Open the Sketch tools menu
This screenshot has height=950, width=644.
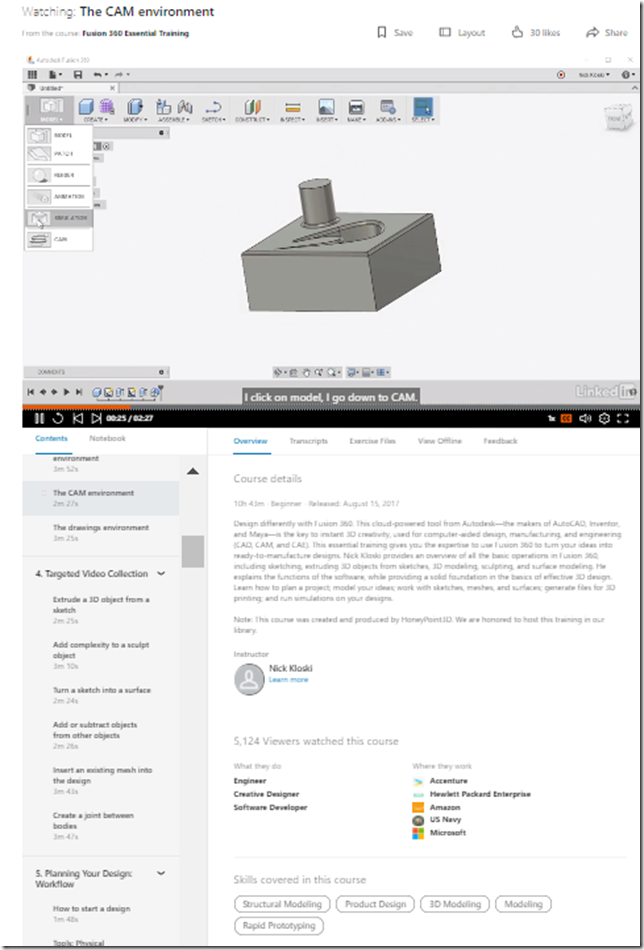click(212, 110)
